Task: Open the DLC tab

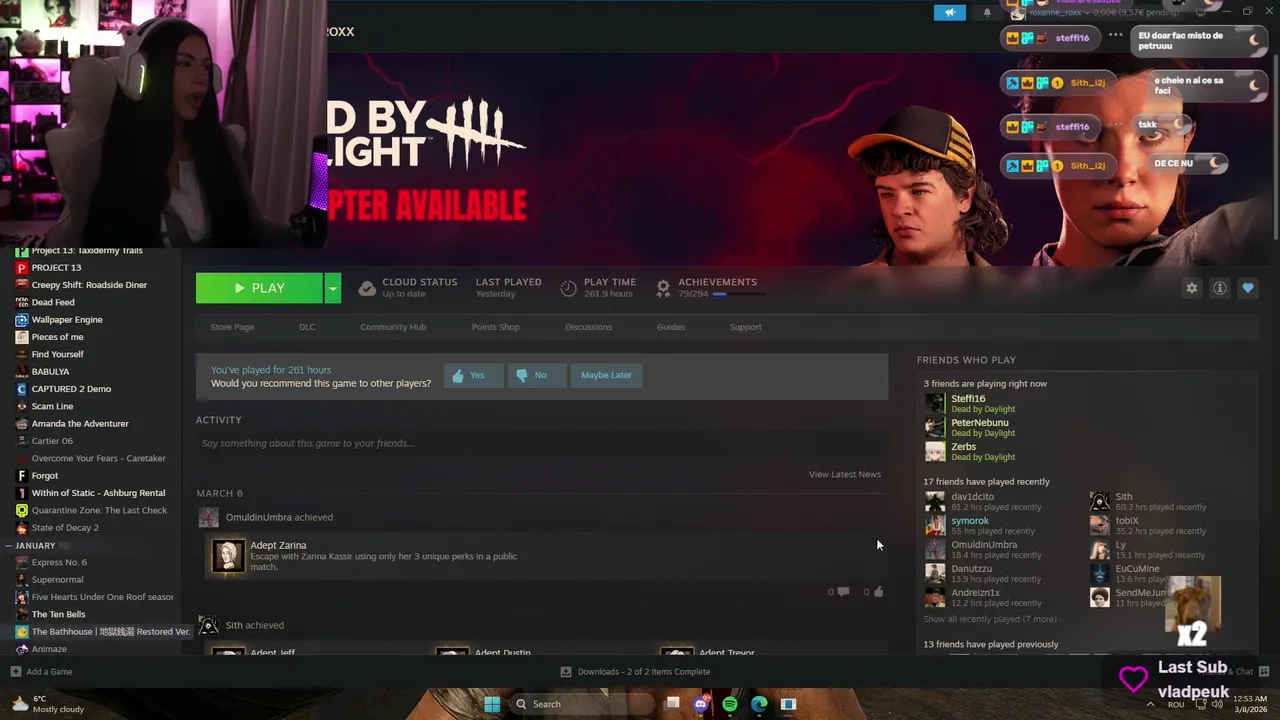Action: pyautogui.click(x=307, y=327)
